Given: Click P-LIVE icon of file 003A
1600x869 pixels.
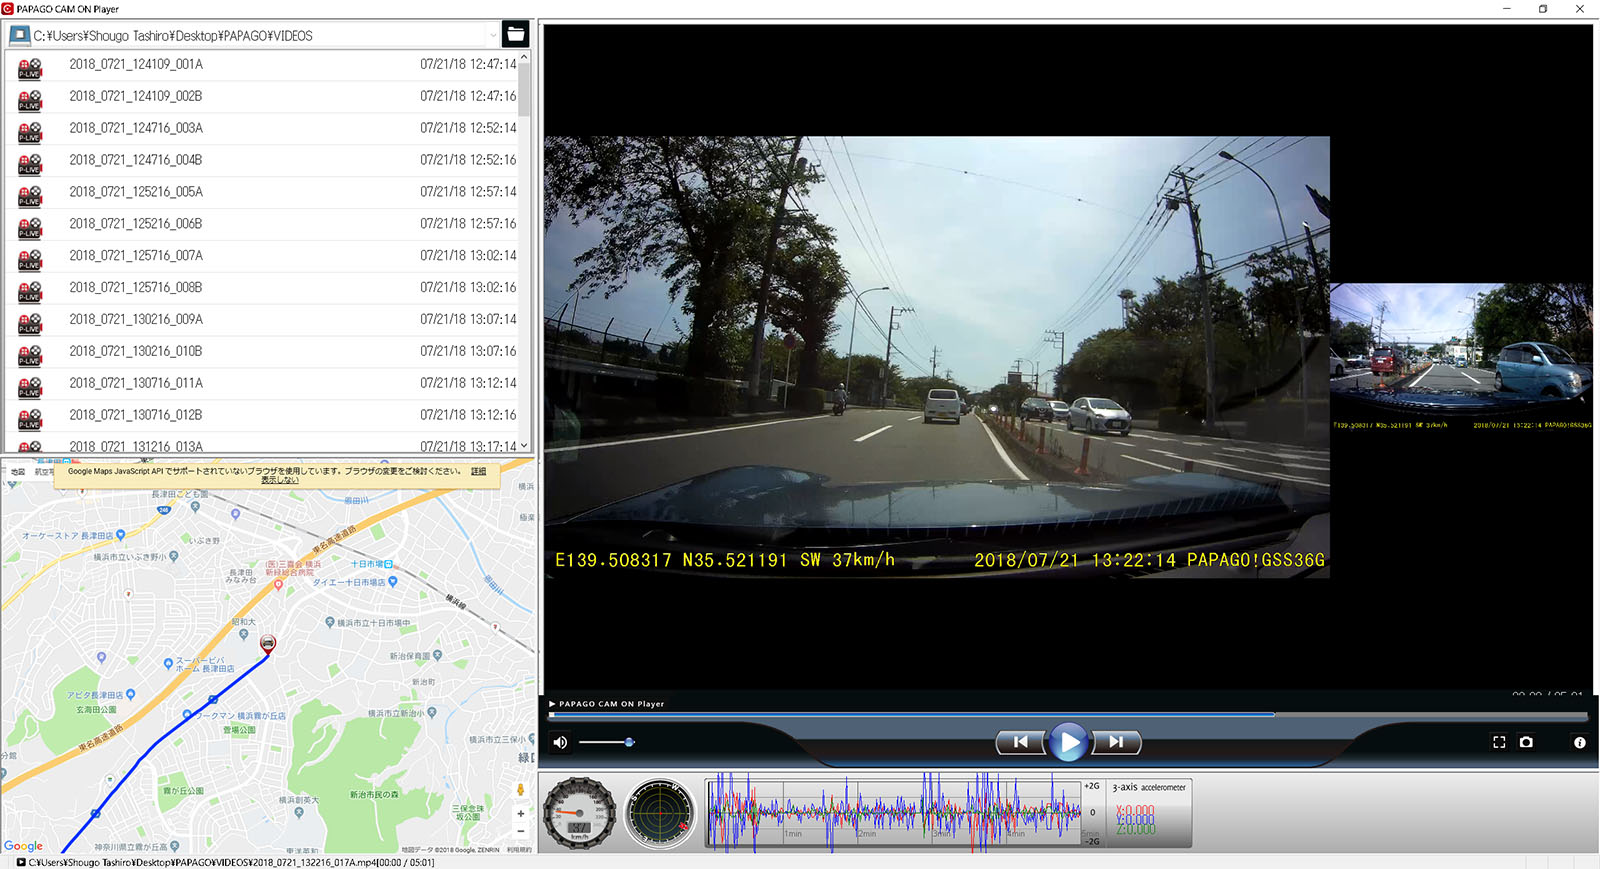Looking at the screenshot, I should [x=30, y=132].
